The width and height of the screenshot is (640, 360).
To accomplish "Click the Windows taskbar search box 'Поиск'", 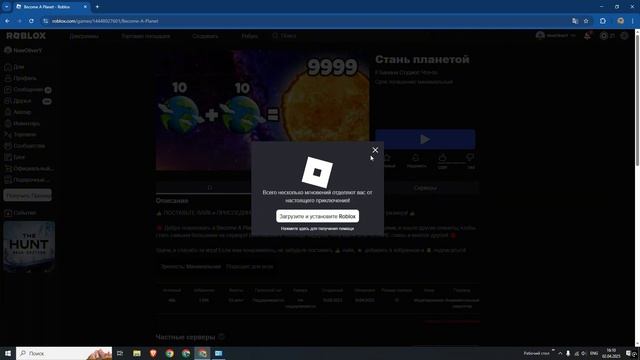I will point(64,353).
